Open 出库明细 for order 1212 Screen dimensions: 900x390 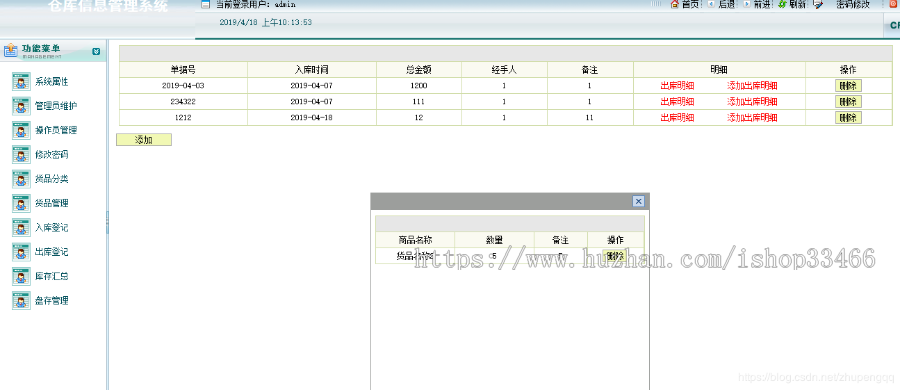(678, 118)
